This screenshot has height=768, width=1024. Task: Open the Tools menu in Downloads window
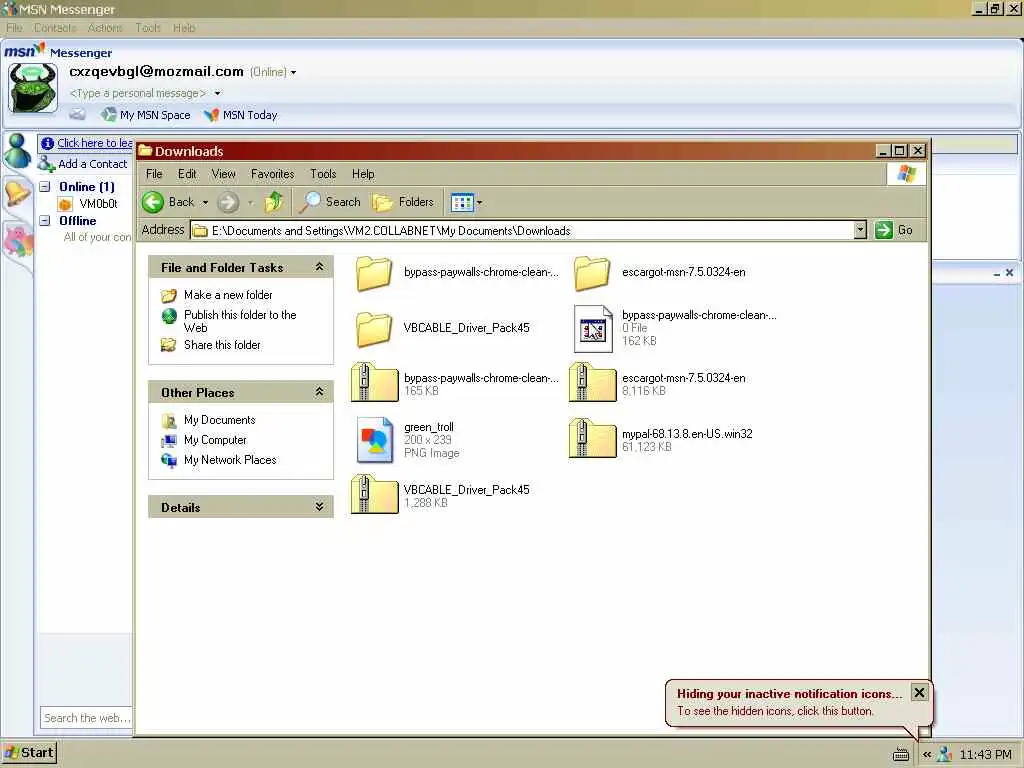[x=323, y=174]
